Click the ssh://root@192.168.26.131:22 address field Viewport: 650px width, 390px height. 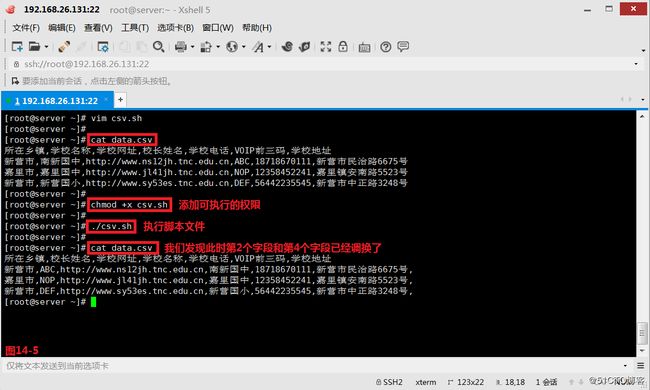click(x=323, y=64)
